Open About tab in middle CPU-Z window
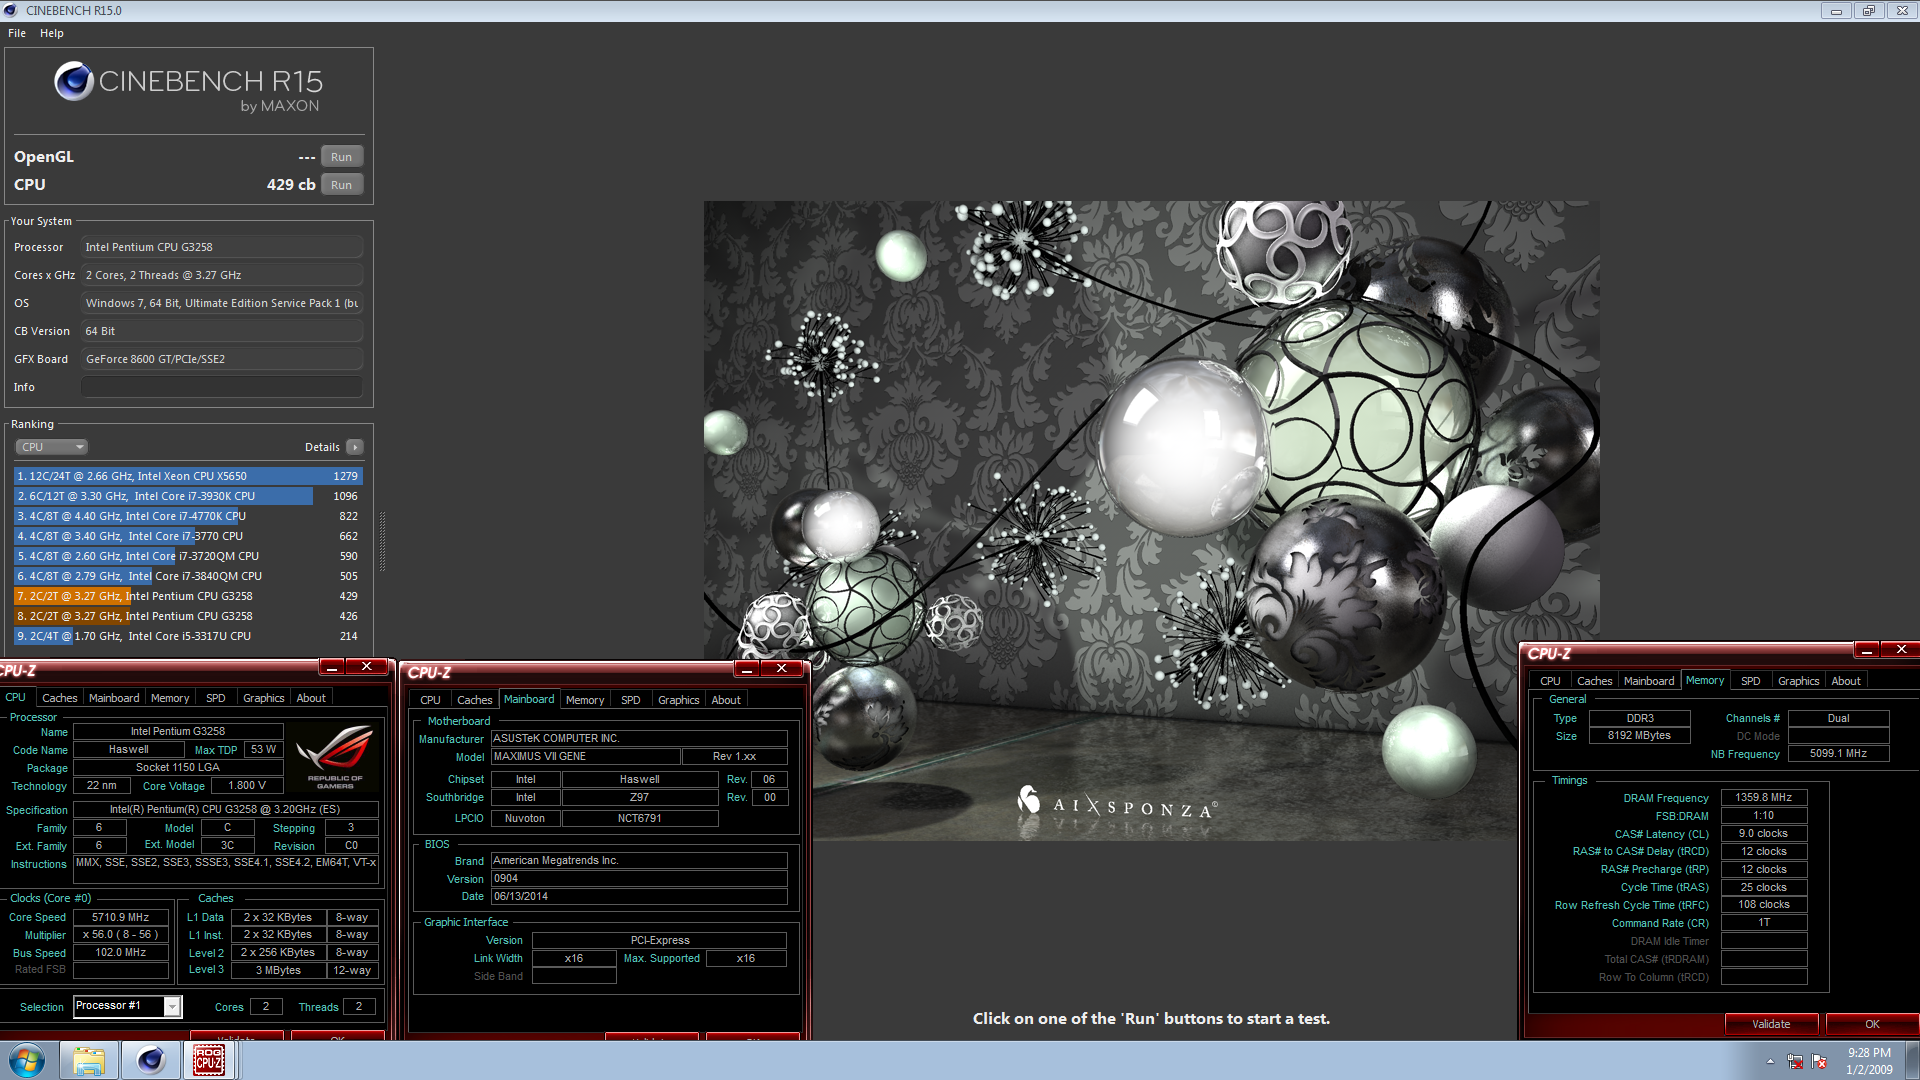This screenshot has height=1080, width=1920. coord(726,700)
